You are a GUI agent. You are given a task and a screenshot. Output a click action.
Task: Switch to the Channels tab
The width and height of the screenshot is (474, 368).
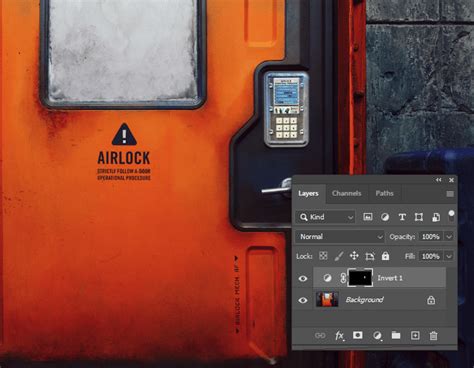point(346,193)
